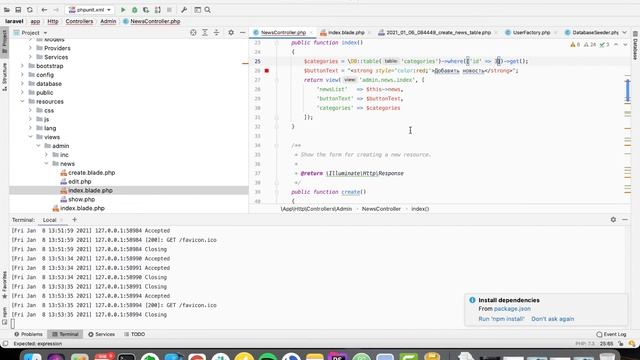Viewport: 640px width, 360px height.
Task: Click Run 'npm install' link
Action: 501,319
